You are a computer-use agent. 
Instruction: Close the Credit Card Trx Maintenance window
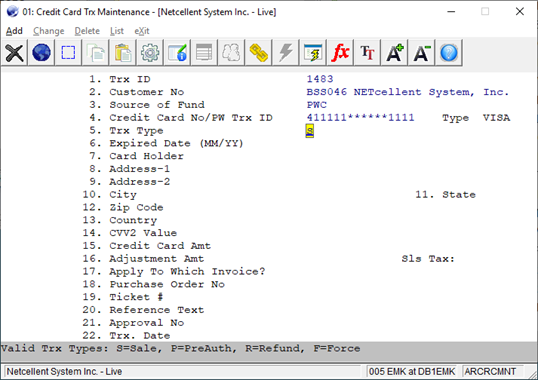click(x=519, y=11)
